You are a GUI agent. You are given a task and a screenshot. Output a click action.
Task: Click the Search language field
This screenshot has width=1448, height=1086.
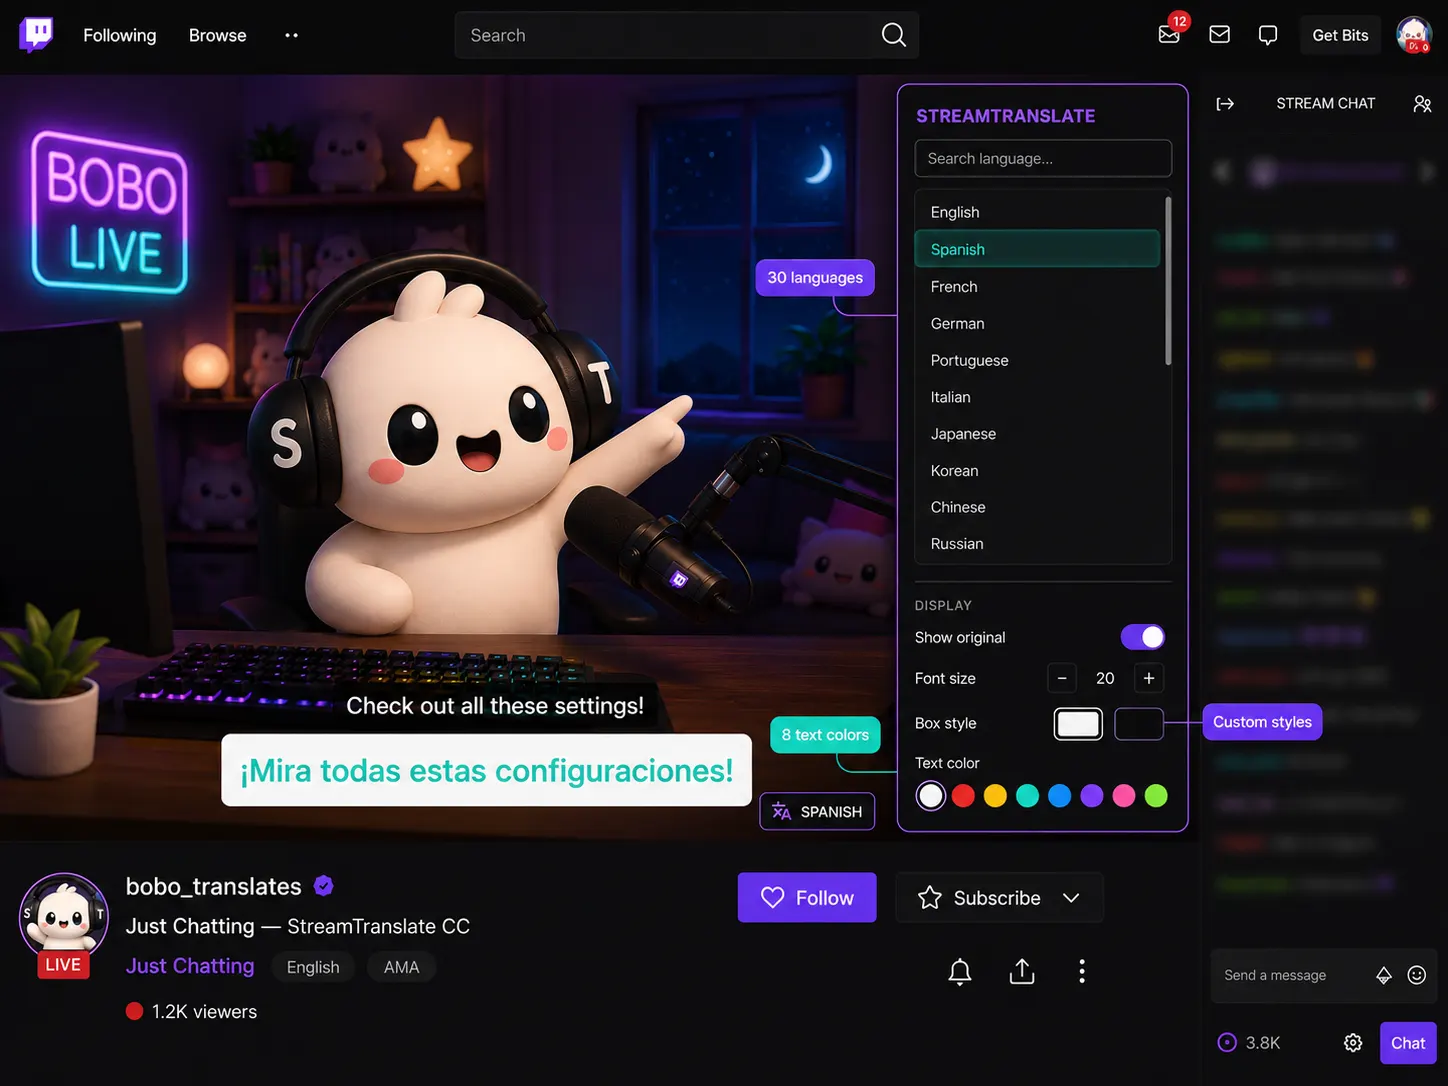pyautogui.click(x=1043, y=158)
